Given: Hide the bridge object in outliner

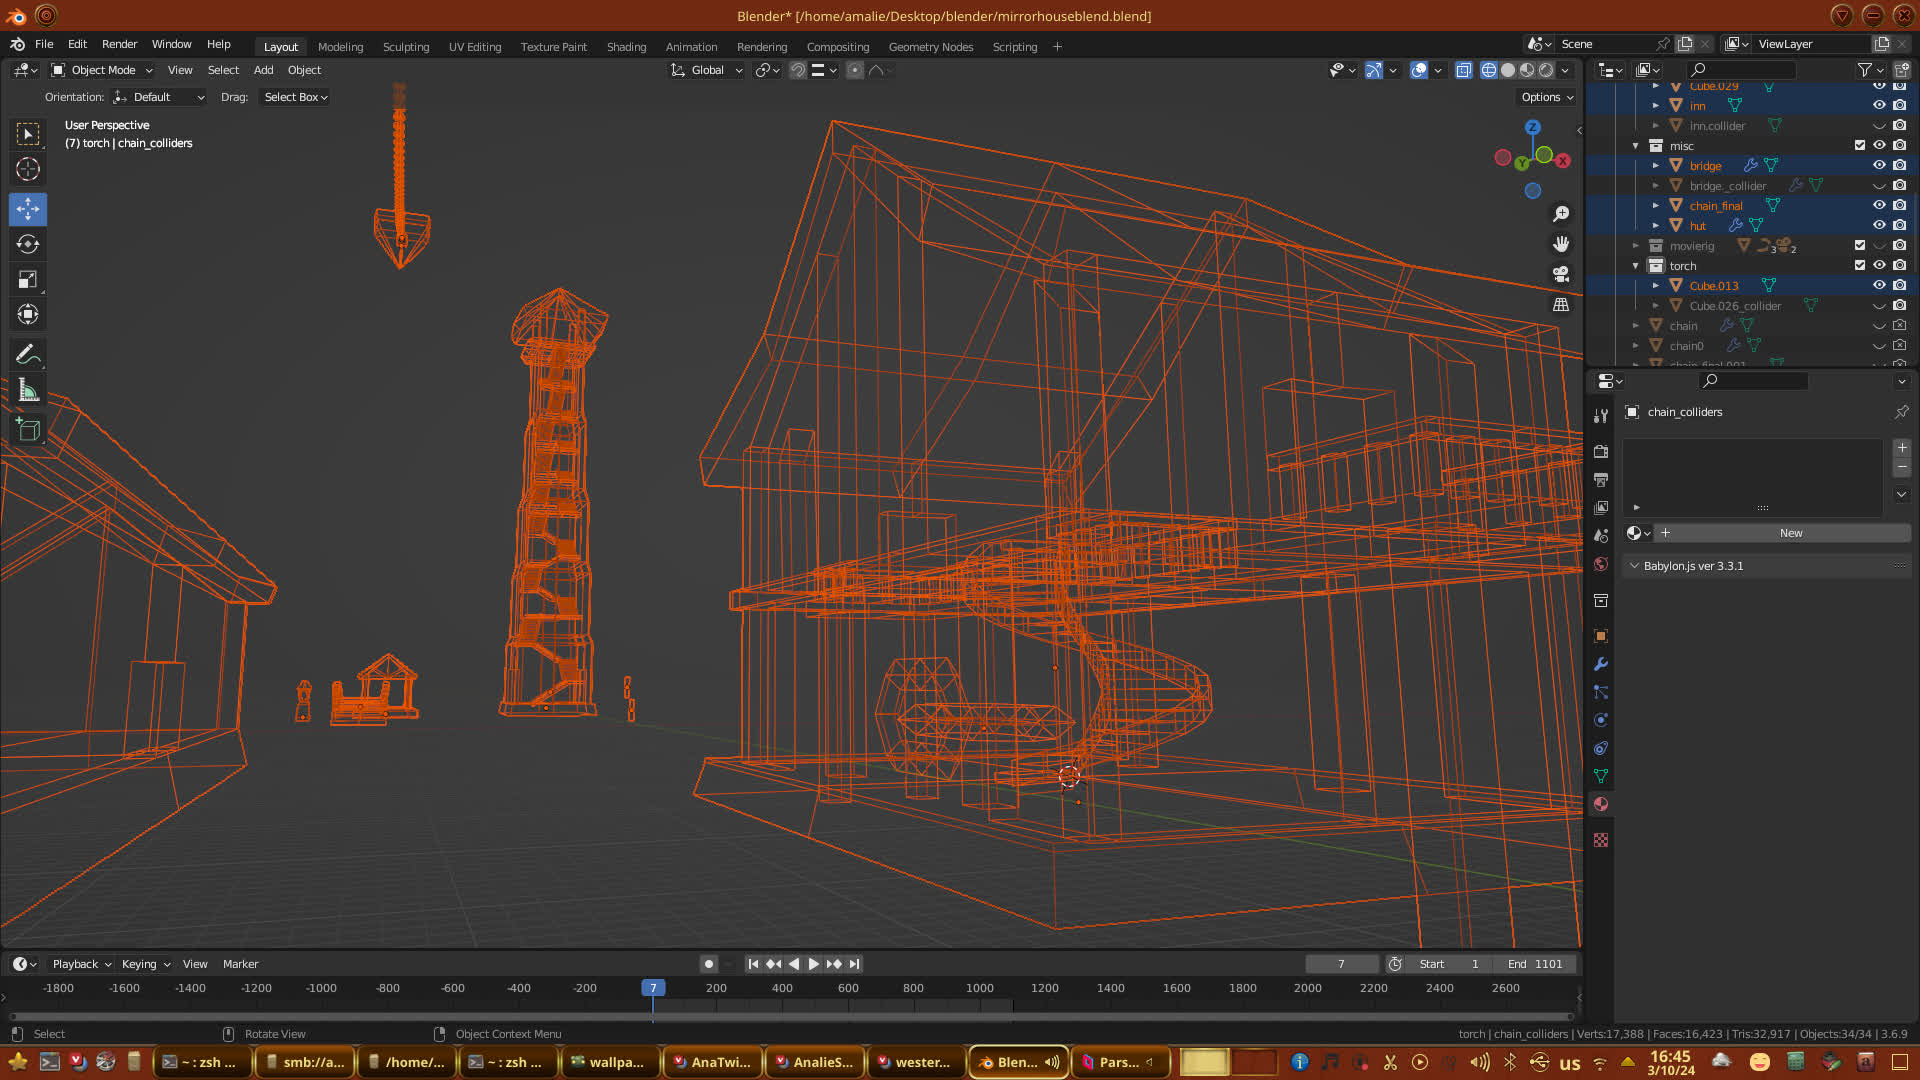Looking at the screenshot, I should point(1879,165).
